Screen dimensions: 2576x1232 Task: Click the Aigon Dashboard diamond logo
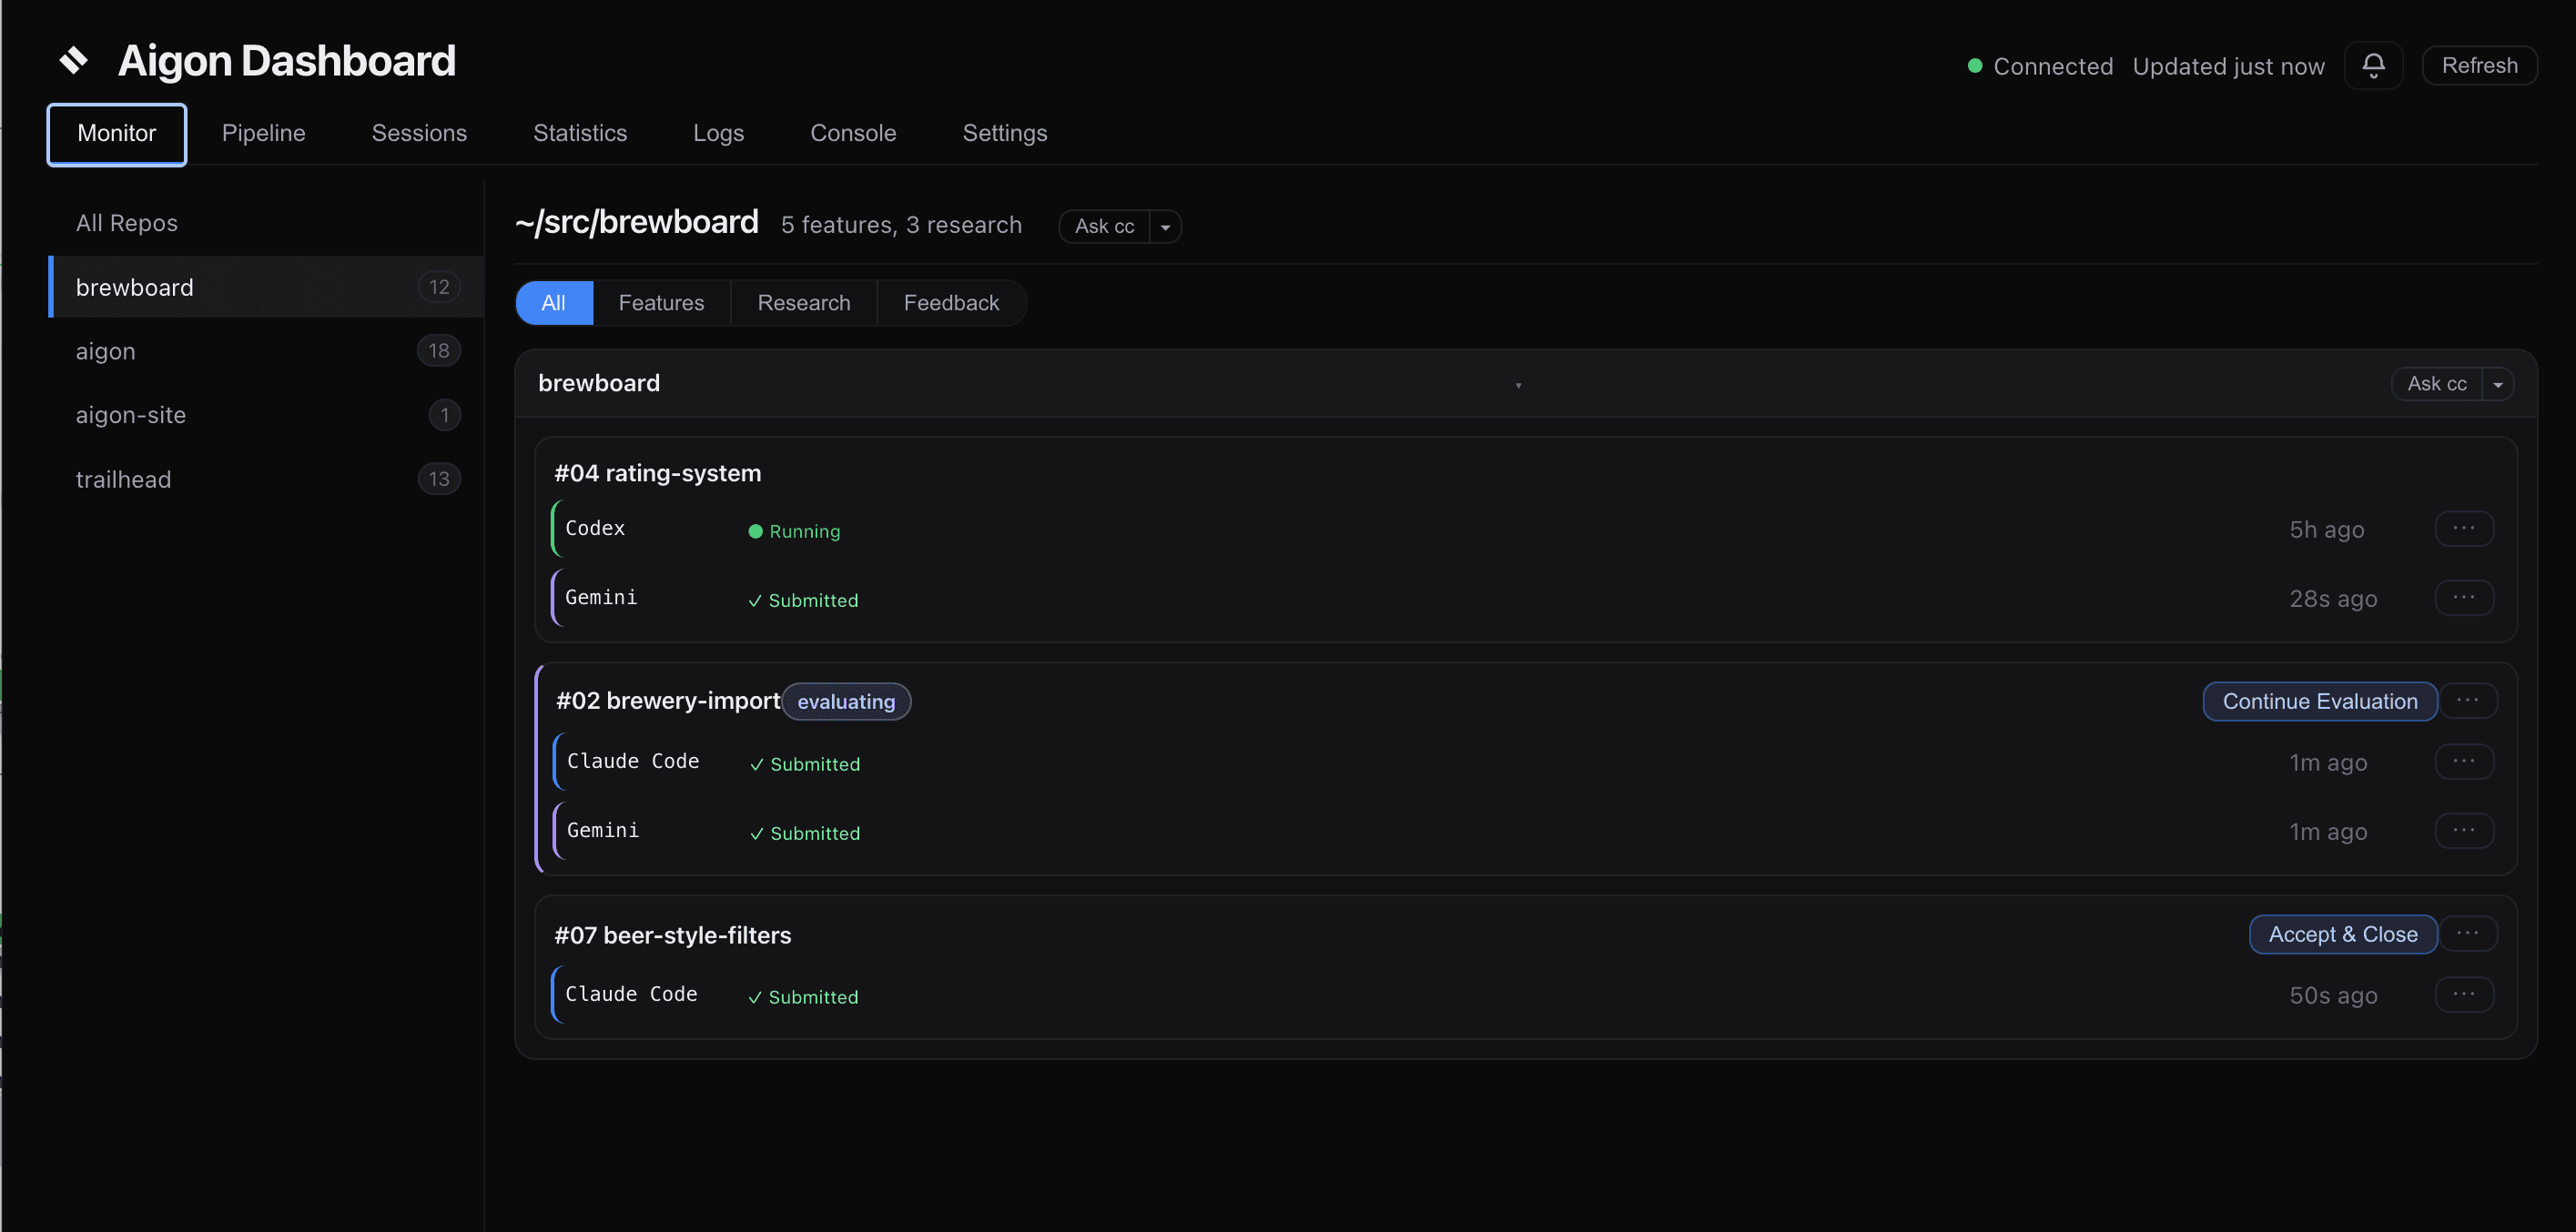(73, 60)
